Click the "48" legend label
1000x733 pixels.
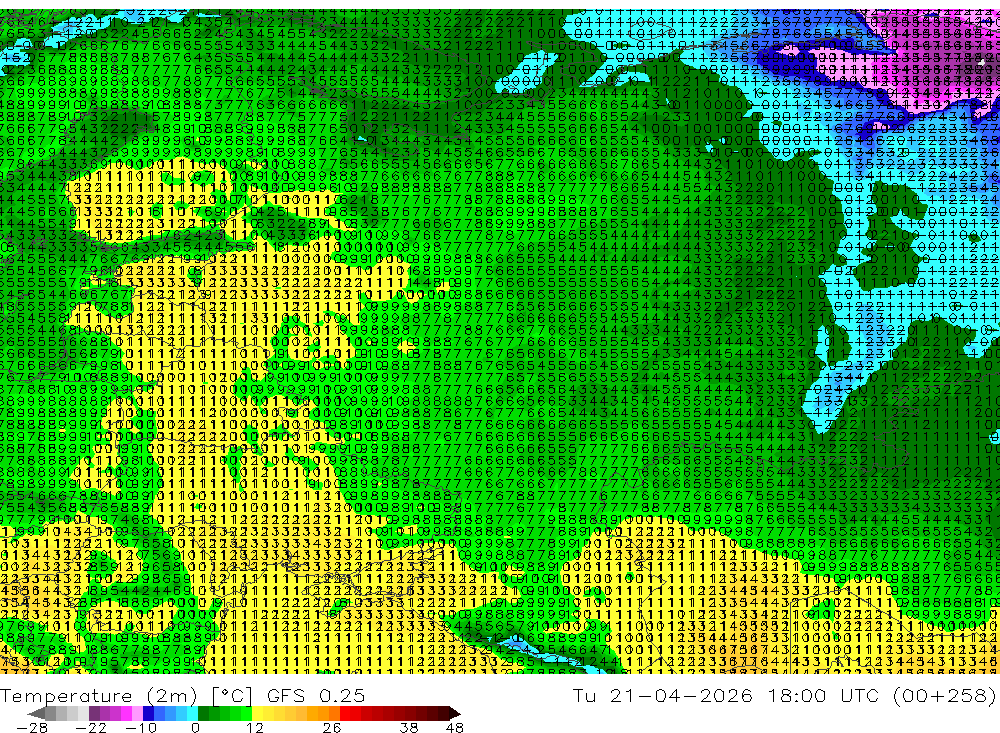click(x=455, y=728)
